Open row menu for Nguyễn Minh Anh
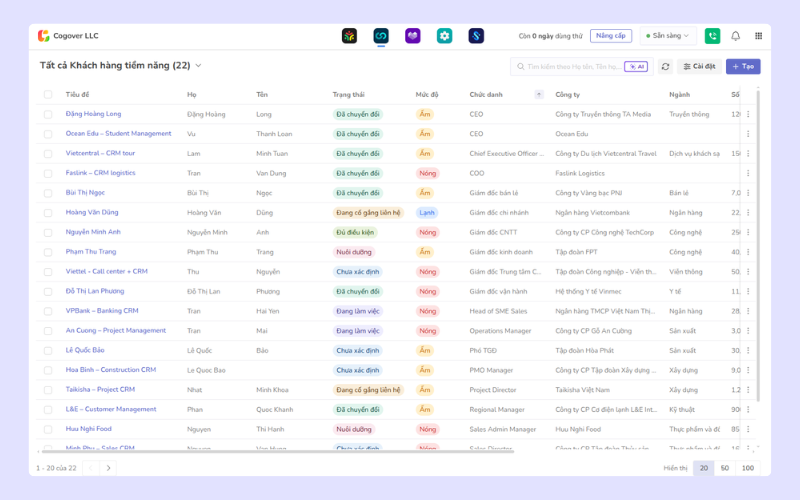Image resolution: width=800 pixels, height=500 pixels. (x=748, y=232)
